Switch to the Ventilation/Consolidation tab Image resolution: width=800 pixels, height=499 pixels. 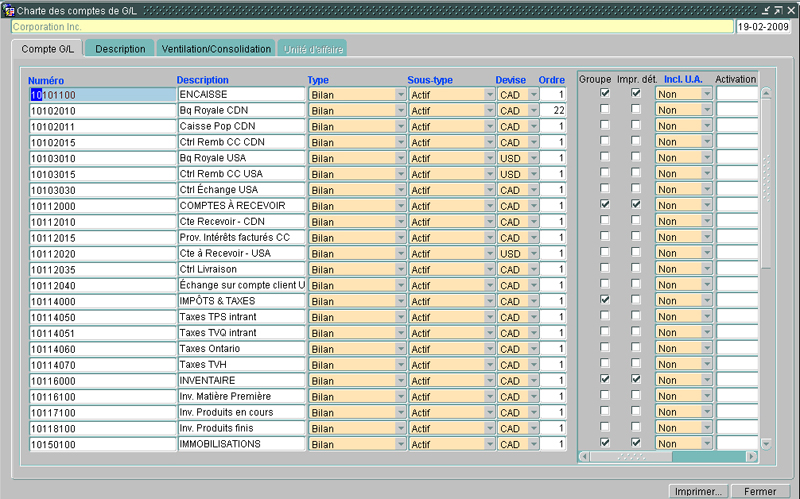[x=216, y=49]
